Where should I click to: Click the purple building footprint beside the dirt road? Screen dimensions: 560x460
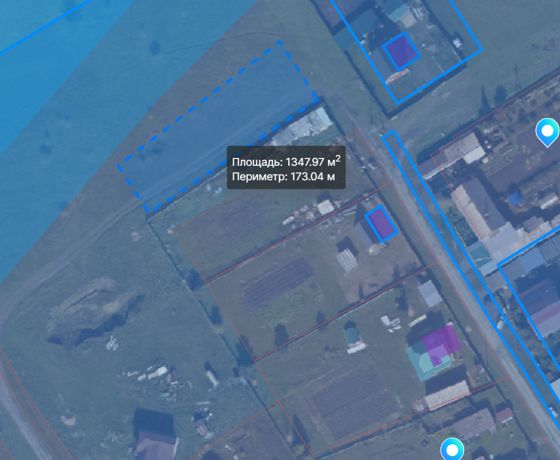(x=381, y=223)
